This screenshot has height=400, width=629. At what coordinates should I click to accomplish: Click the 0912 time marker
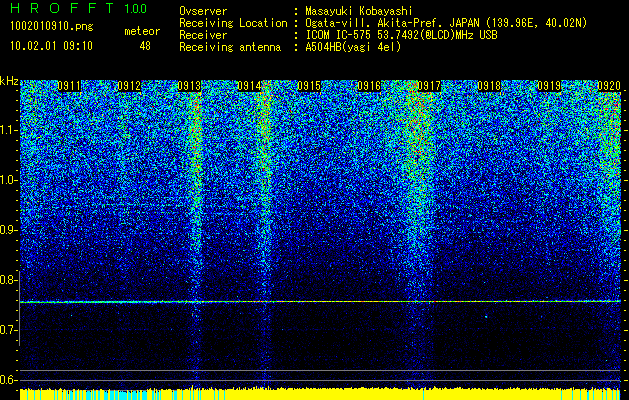(x=130, y=86)
